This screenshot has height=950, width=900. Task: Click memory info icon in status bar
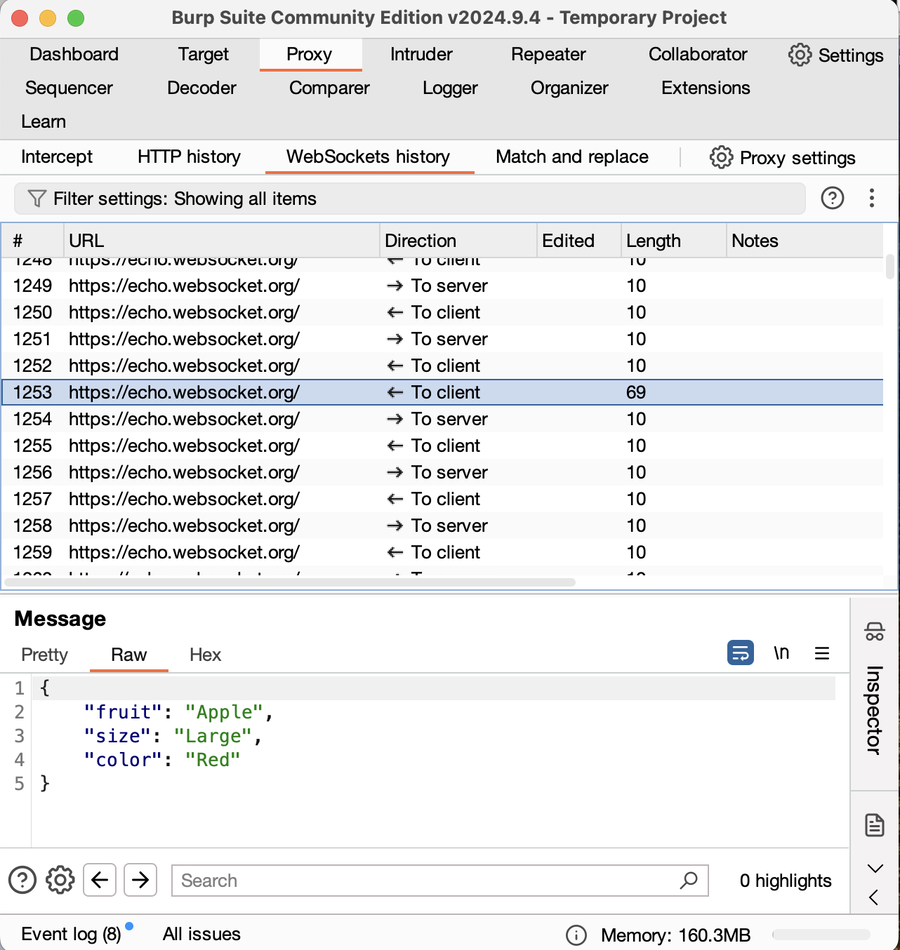coord(576,935)
